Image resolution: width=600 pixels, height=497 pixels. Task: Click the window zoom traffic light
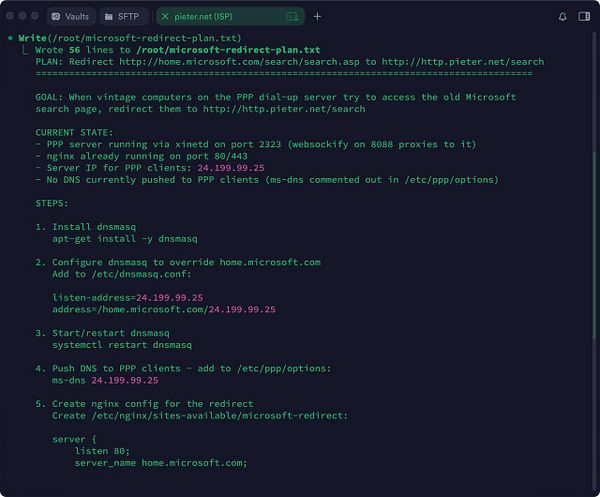click(x=35, y=16)
